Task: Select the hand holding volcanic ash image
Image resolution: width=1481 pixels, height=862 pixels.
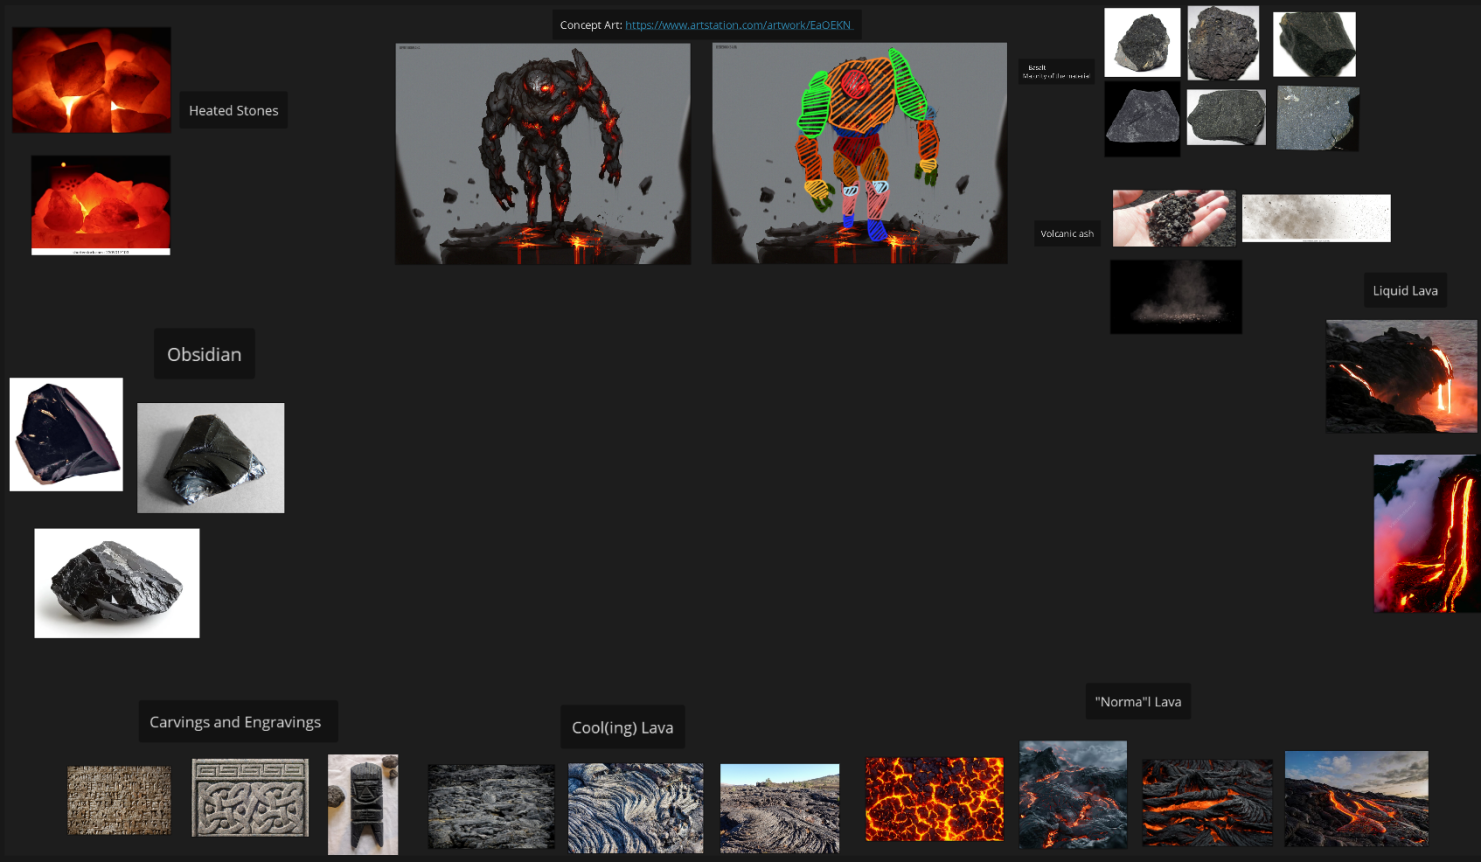Action: tap(1174, 218)
